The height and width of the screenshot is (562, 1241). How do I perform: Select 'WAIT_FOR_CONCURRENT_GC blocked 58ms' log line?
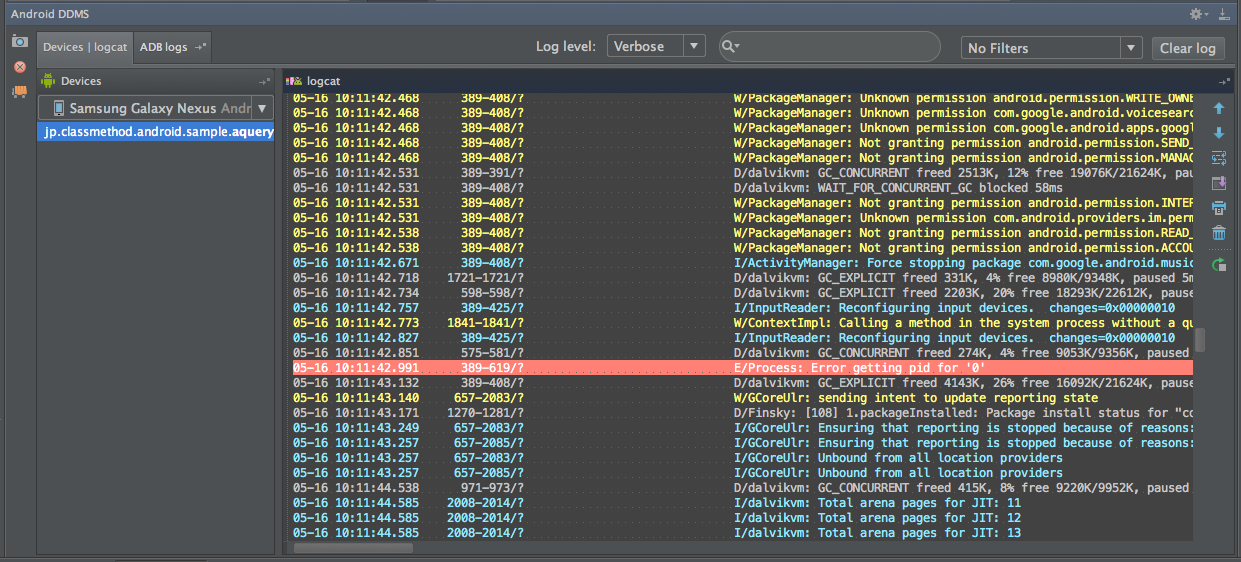(x=743, y=188)
